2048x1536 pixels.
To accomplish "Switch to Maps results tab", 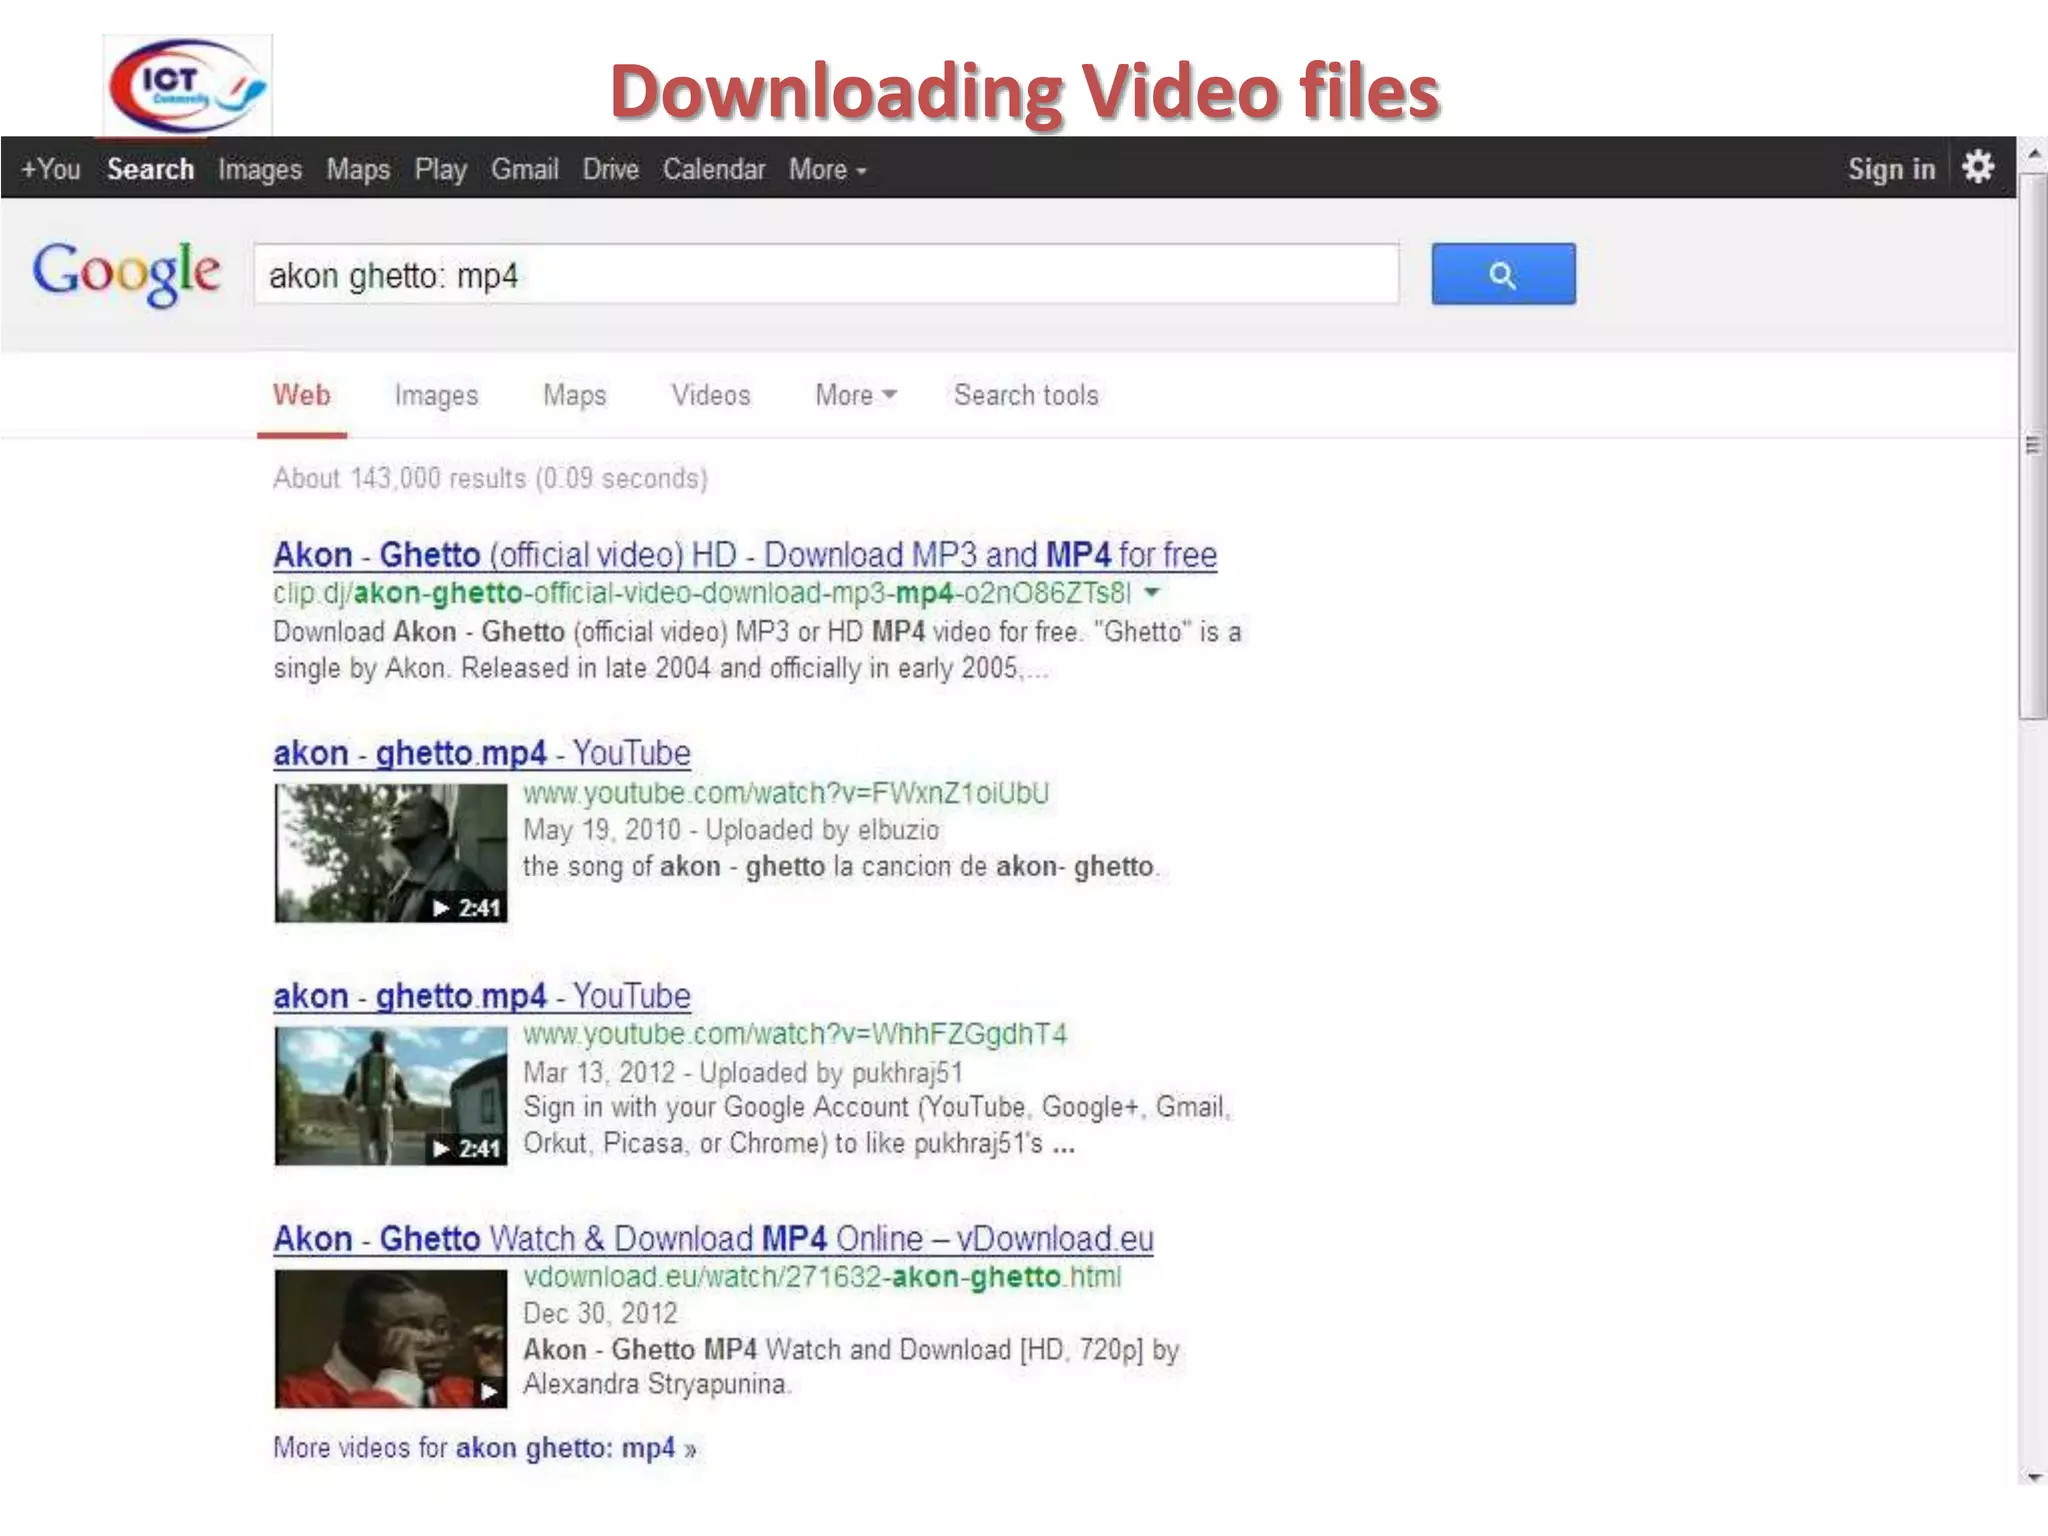I will tap(575, 395).
